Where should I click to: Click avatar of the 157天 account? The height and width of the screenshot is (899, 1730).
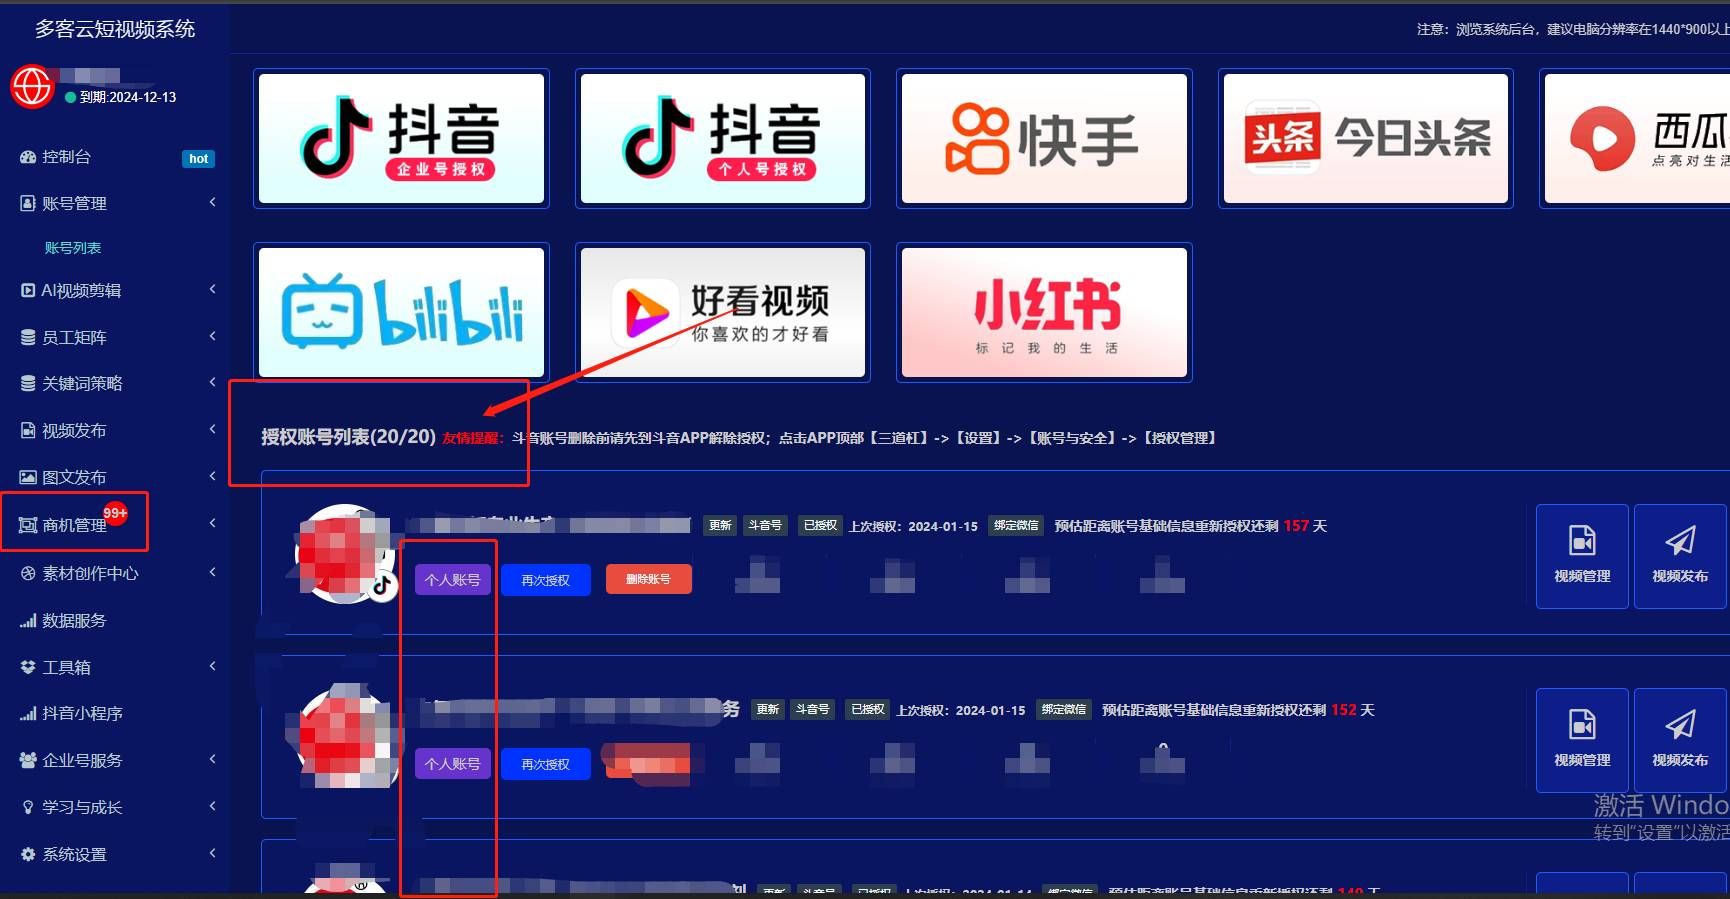[344, 554]
